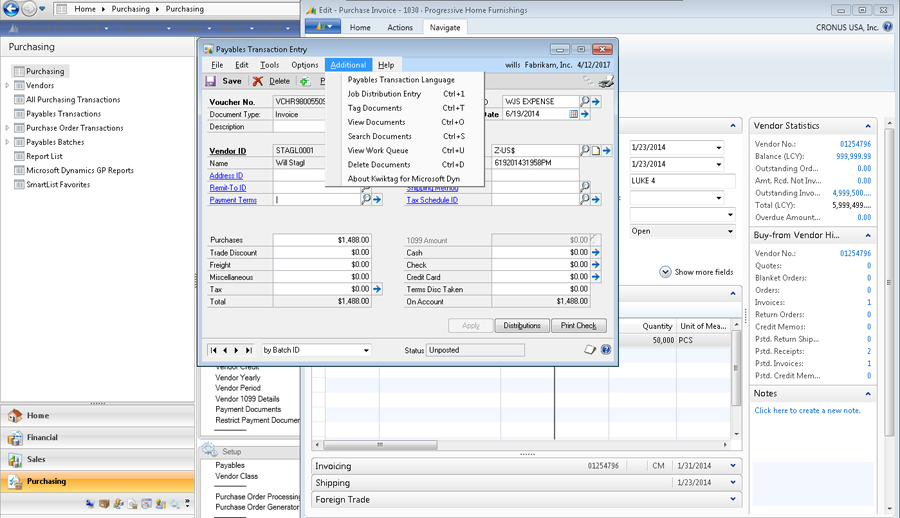Click blue arrow beside Tax amount field
This screenshot has height=518, width=900.
pos(377,289)
